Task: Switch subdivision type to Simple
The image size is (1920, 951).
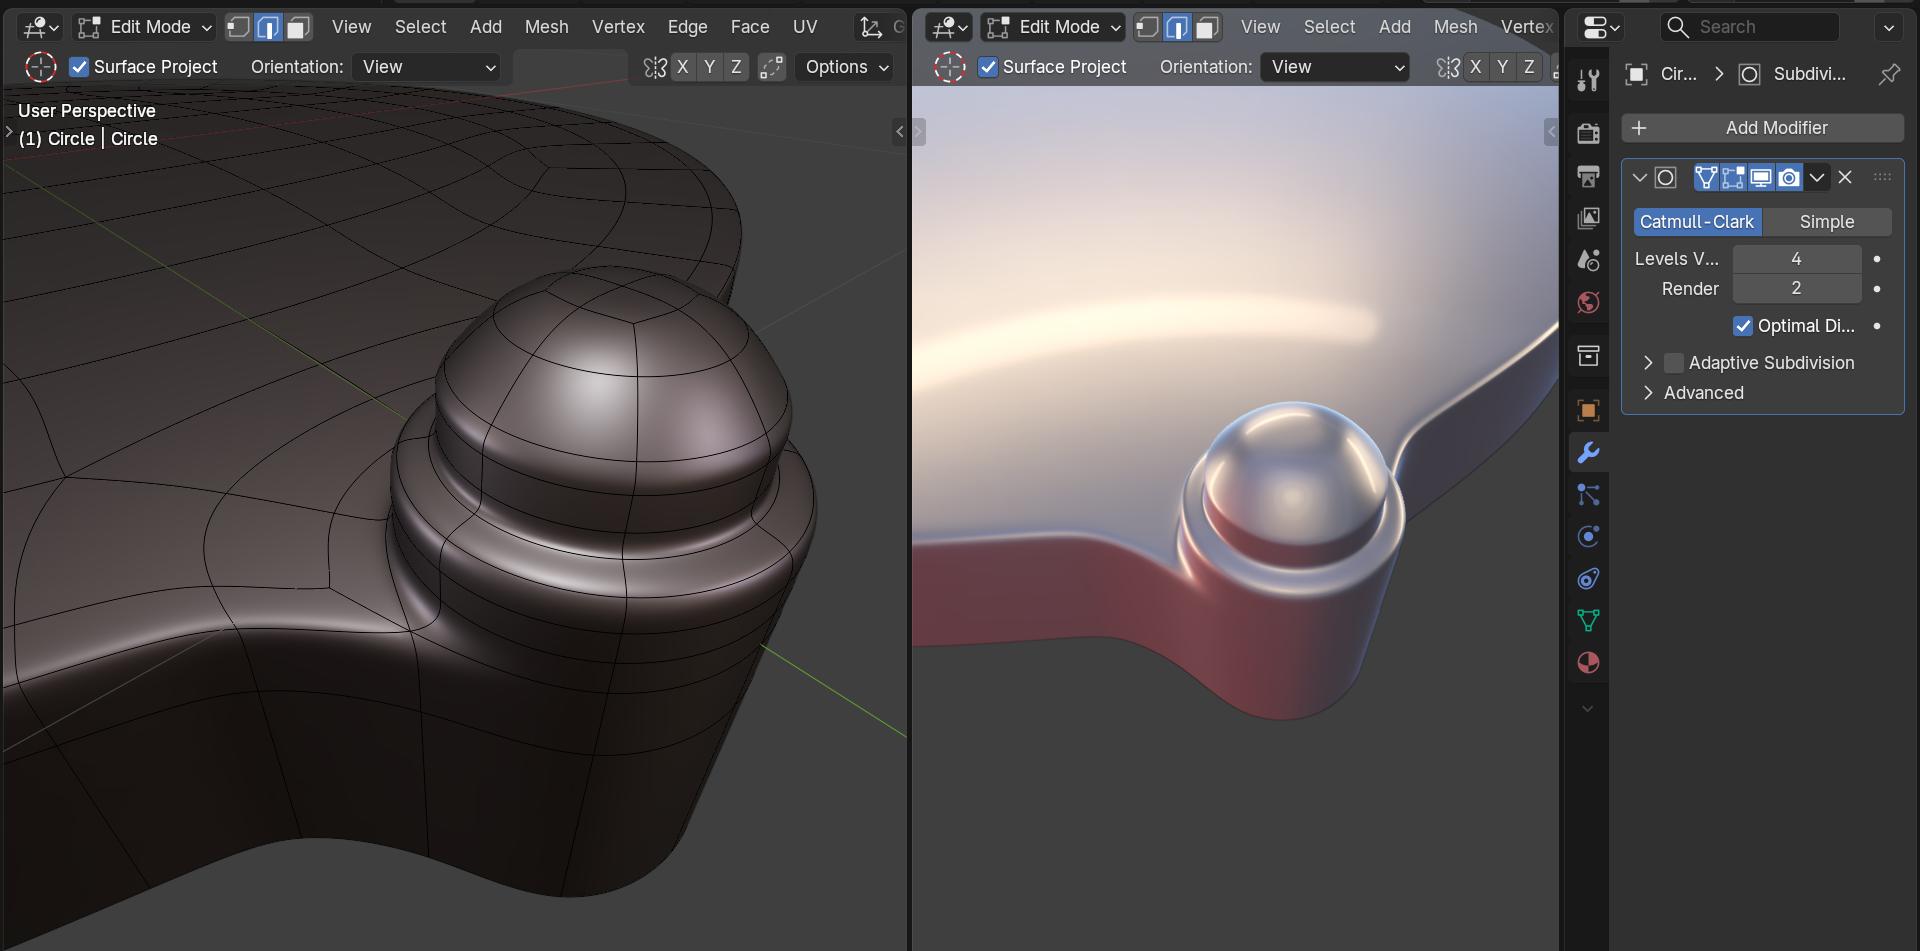Action: [1827, 222]
